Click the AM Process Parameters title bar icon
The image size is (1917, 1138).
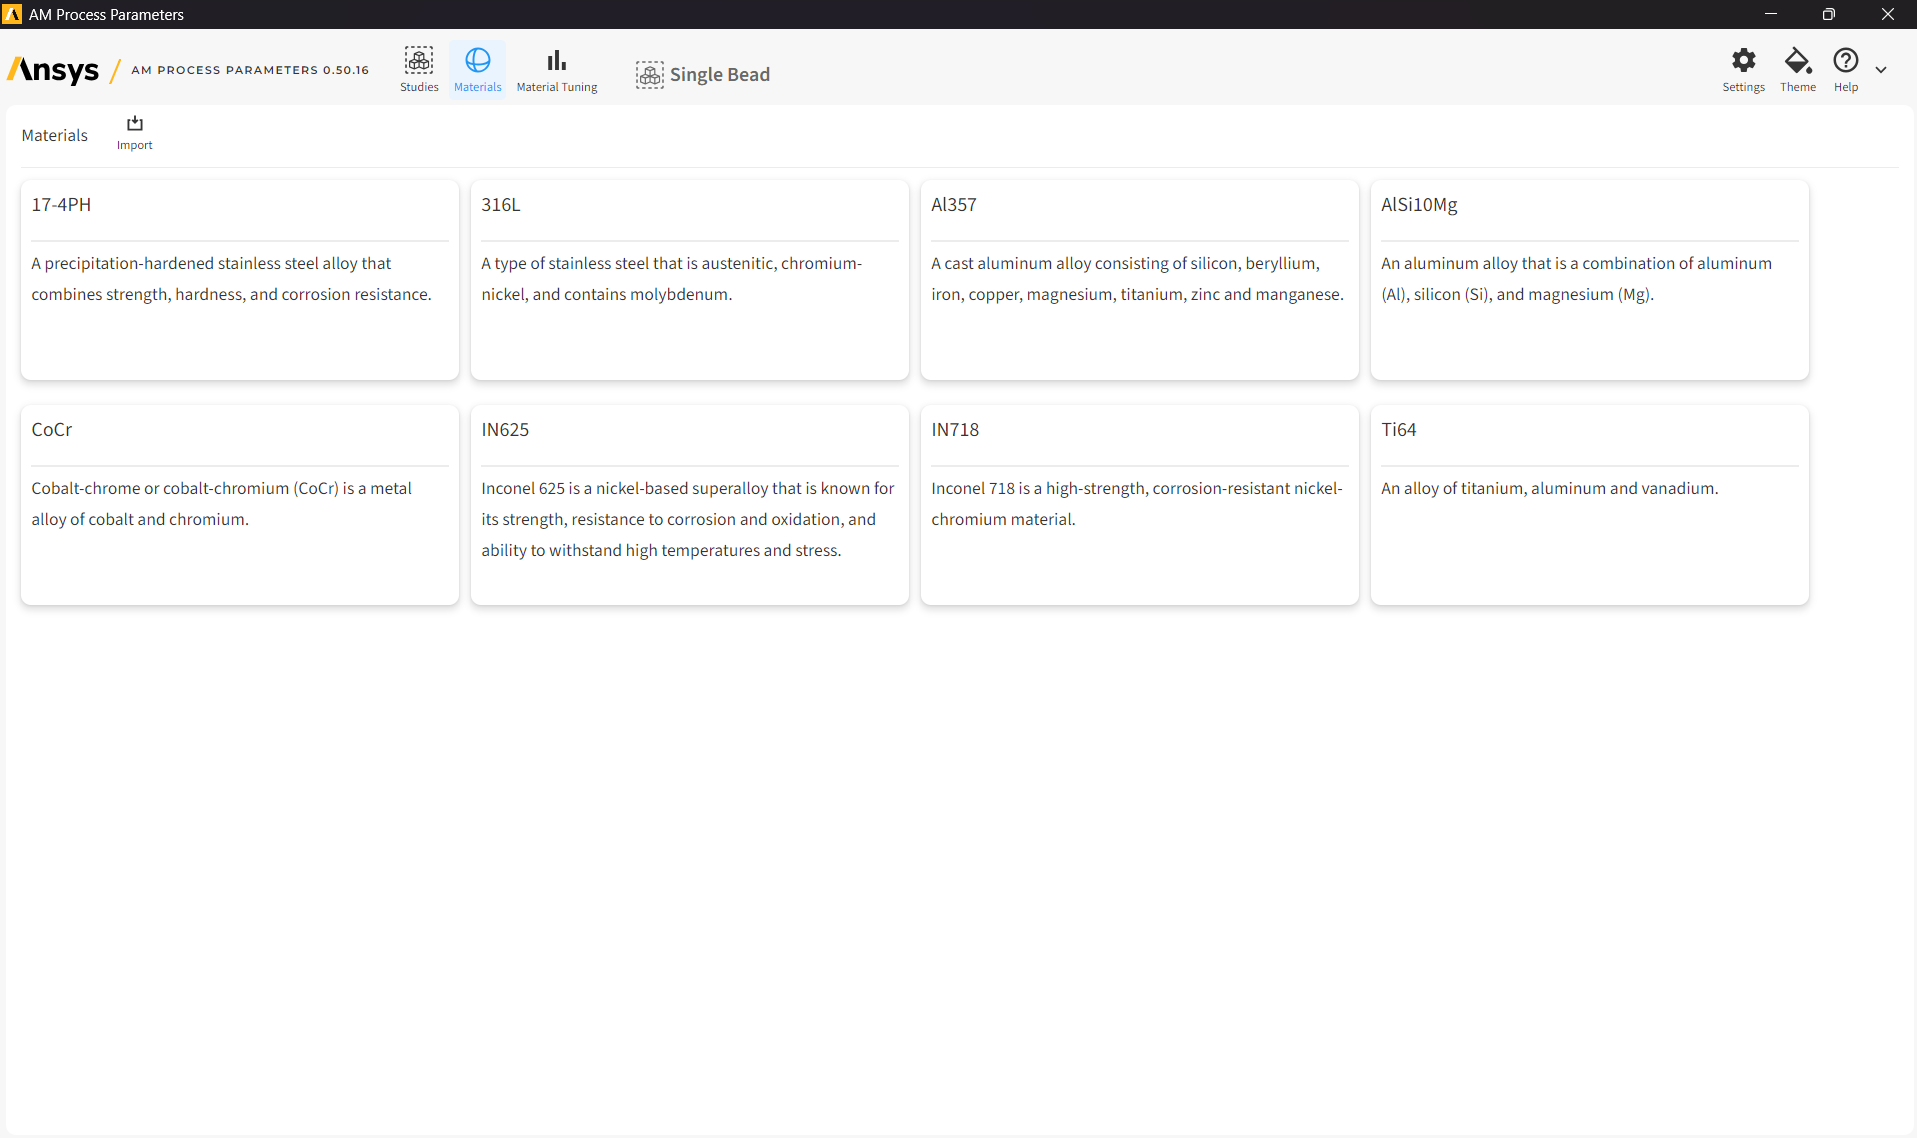(13, 14)
